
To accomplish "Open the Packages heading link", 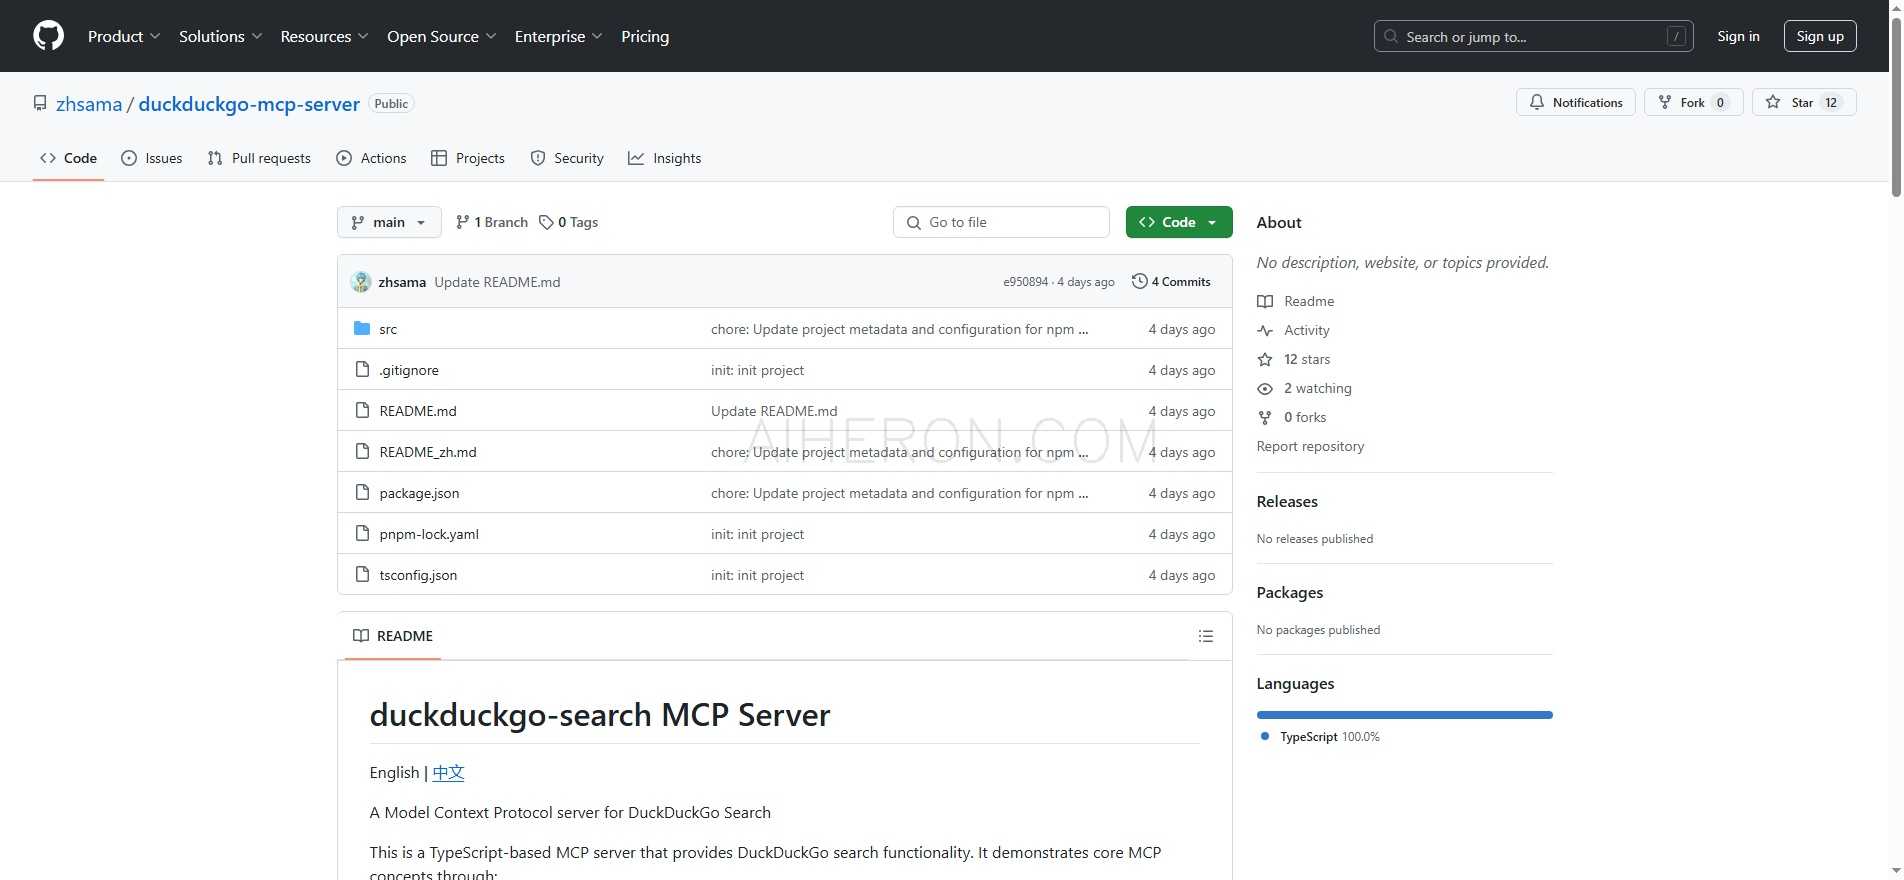I will tap(1290, 593).
